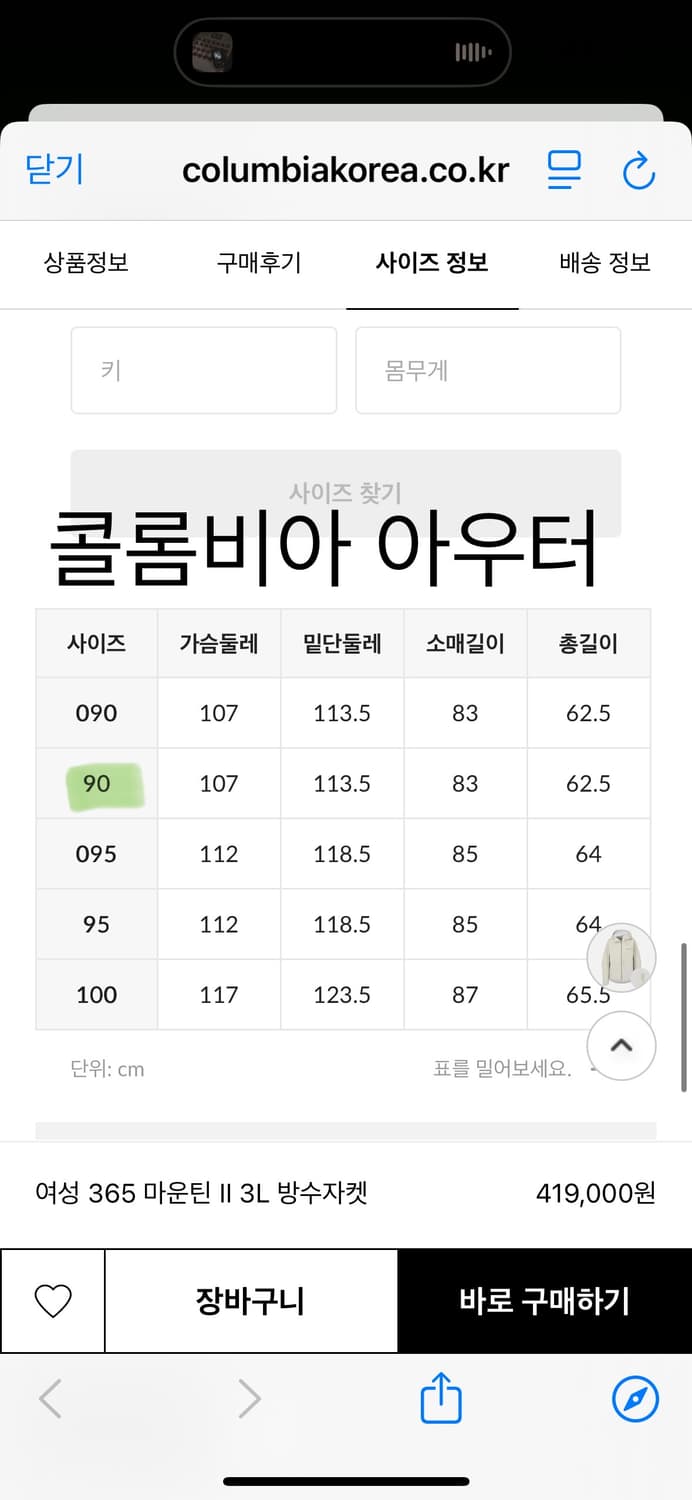Screen dimensions: 692x1500
Task: Toggle the heart wishlist icon
Action: click(51, 1301)
